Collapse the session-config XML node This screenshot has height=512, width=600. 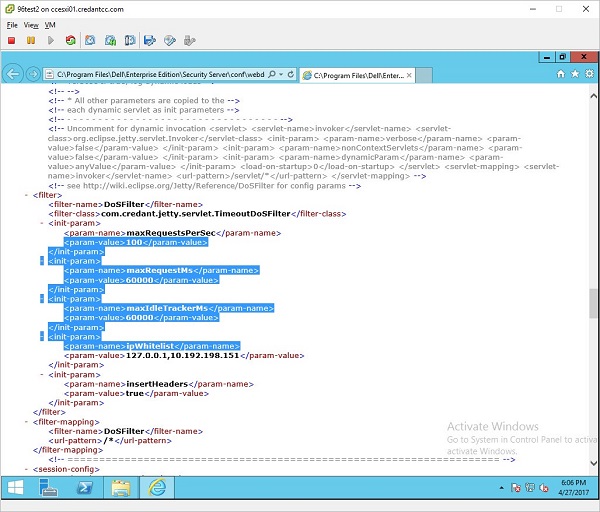pos(27,468)
